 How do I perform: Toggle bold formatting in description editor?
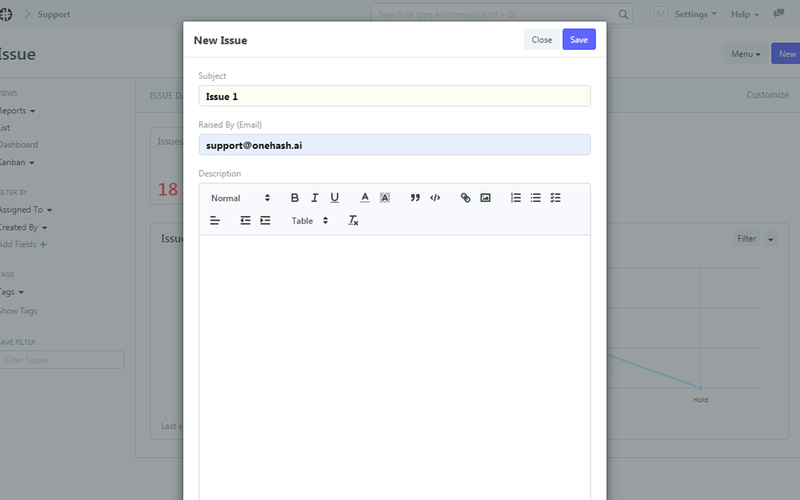(x=294, y=198)
